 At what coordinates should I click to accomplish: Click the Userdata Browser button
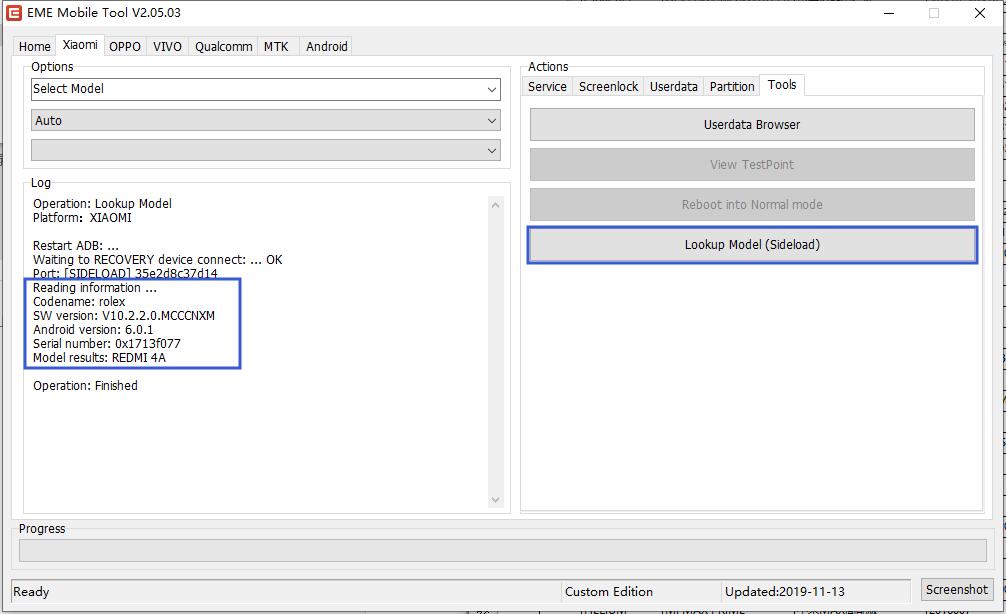click(752, 125)
